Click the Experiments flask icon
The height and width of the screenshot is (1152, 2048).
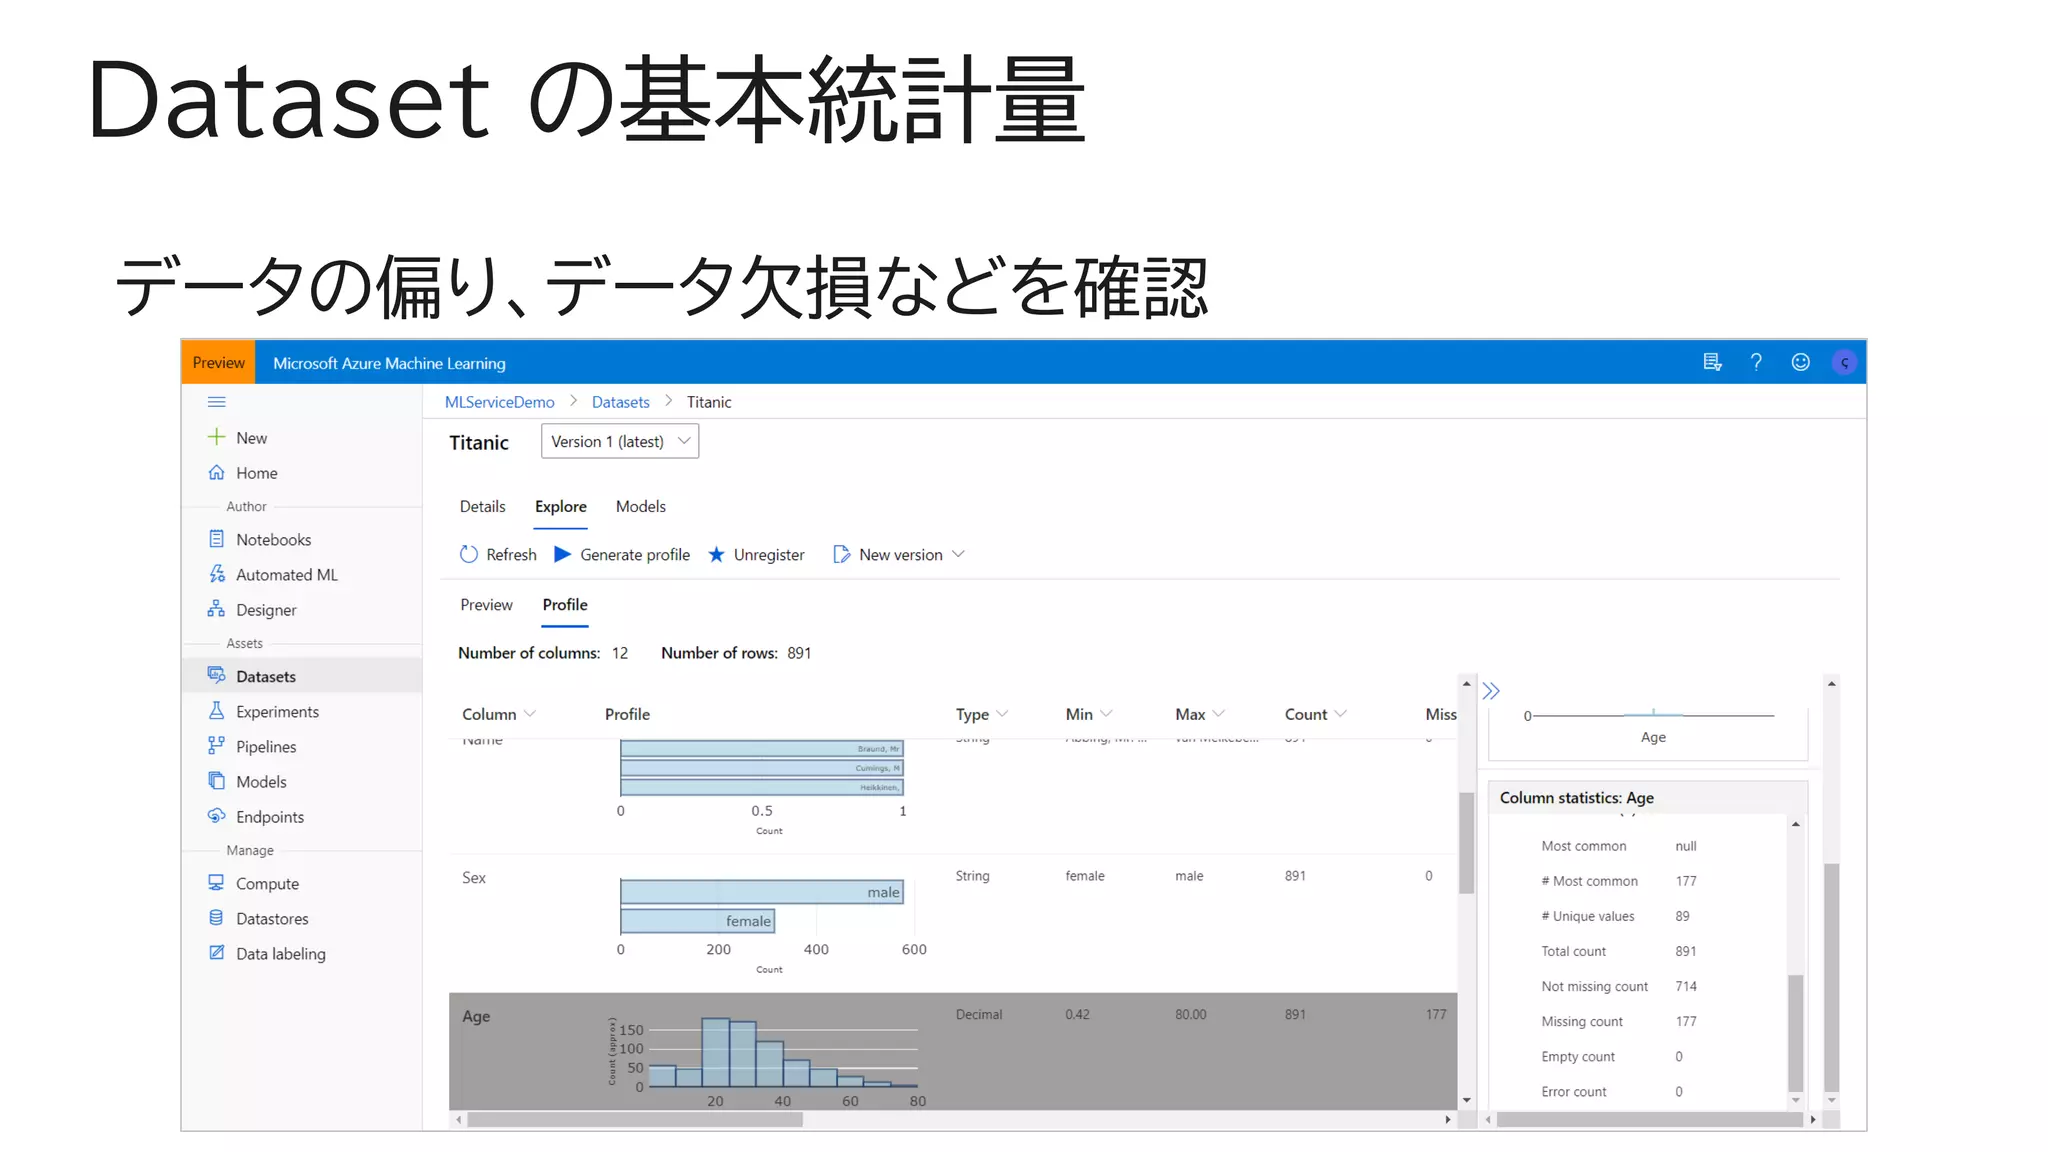click(x=216, y=711)
